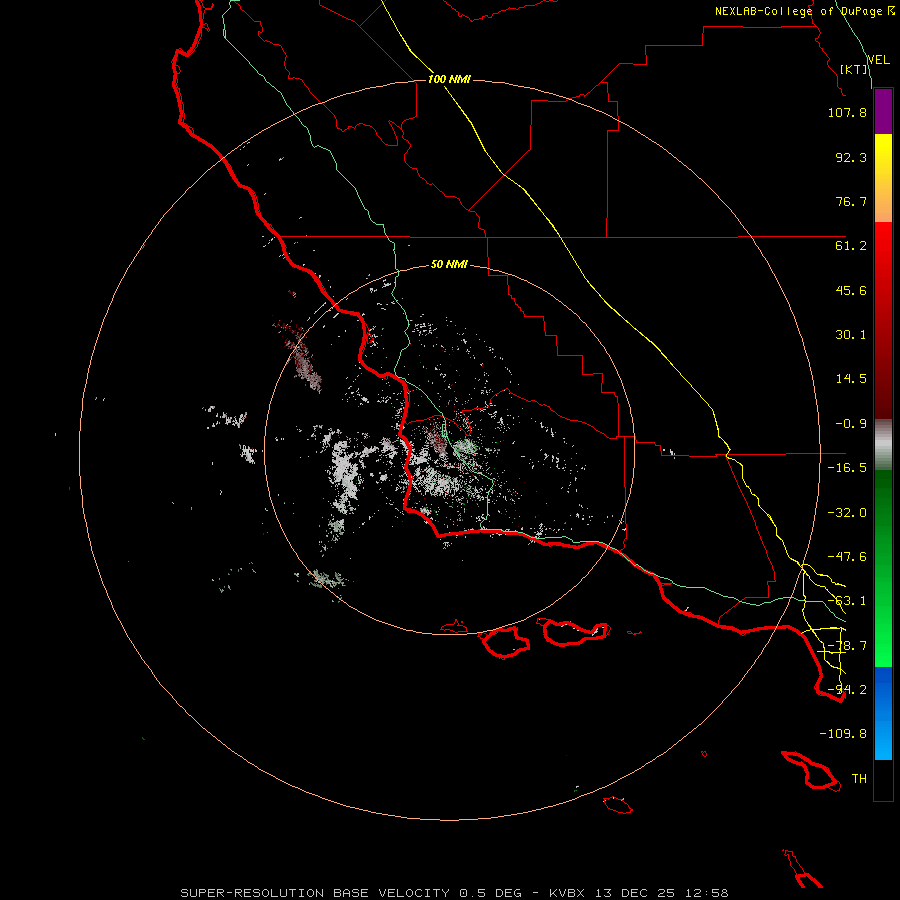Click the 107.8 scale value
The height and width of the screenshot is (900, 900).
pyautogui.click(x=847, y=112)
